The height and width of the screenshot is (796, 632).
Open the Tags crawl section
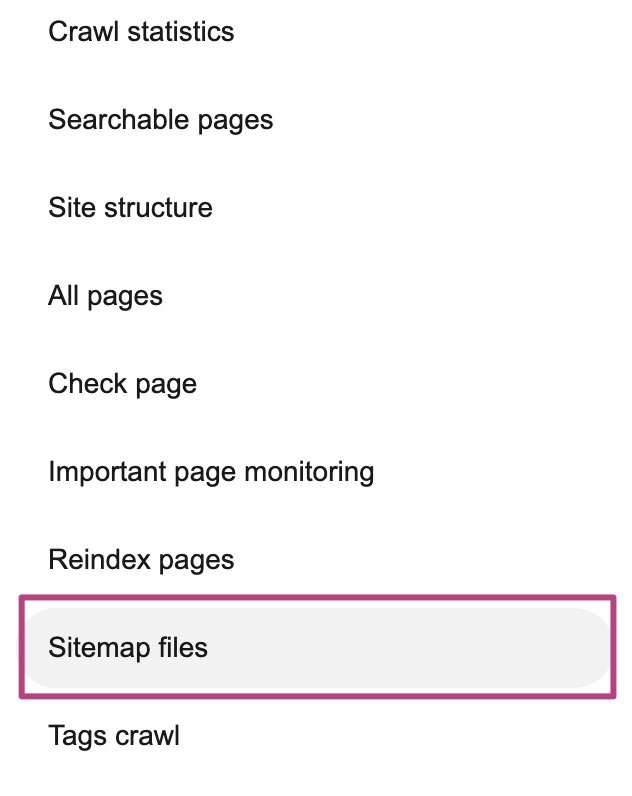click(114, 737)
